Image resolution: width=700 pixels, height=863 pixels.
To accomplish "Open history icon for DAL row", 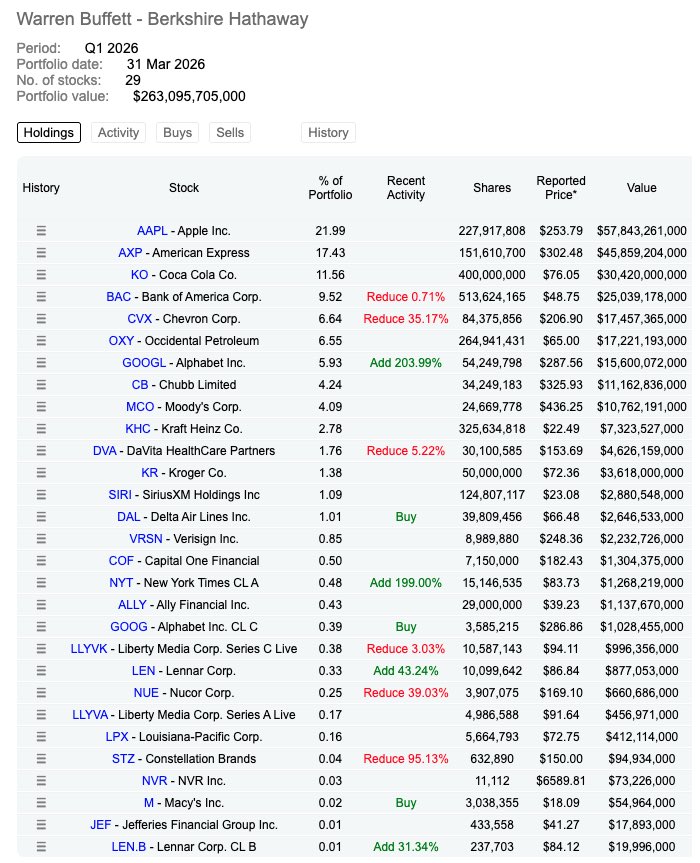I will [x=41, y=517].
